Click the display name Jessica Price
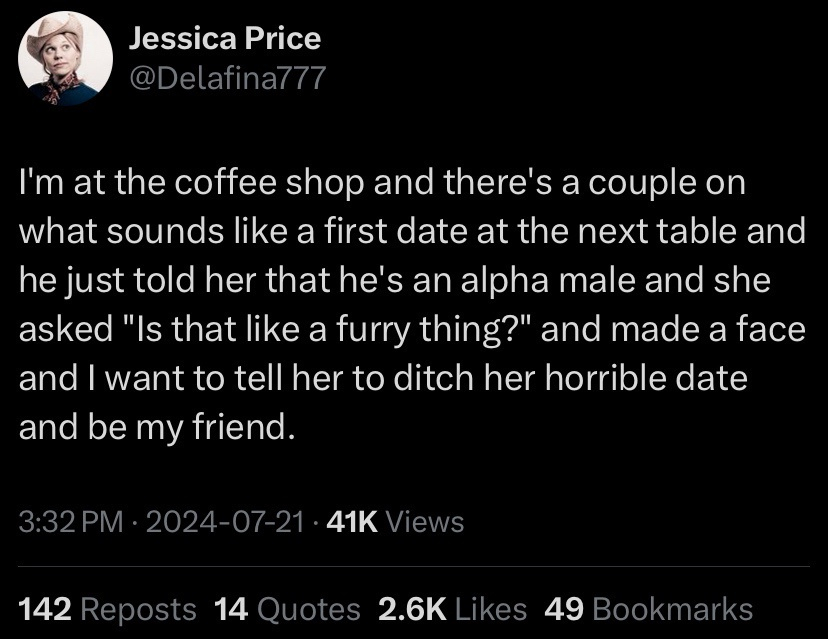 (x=225, y=39)
